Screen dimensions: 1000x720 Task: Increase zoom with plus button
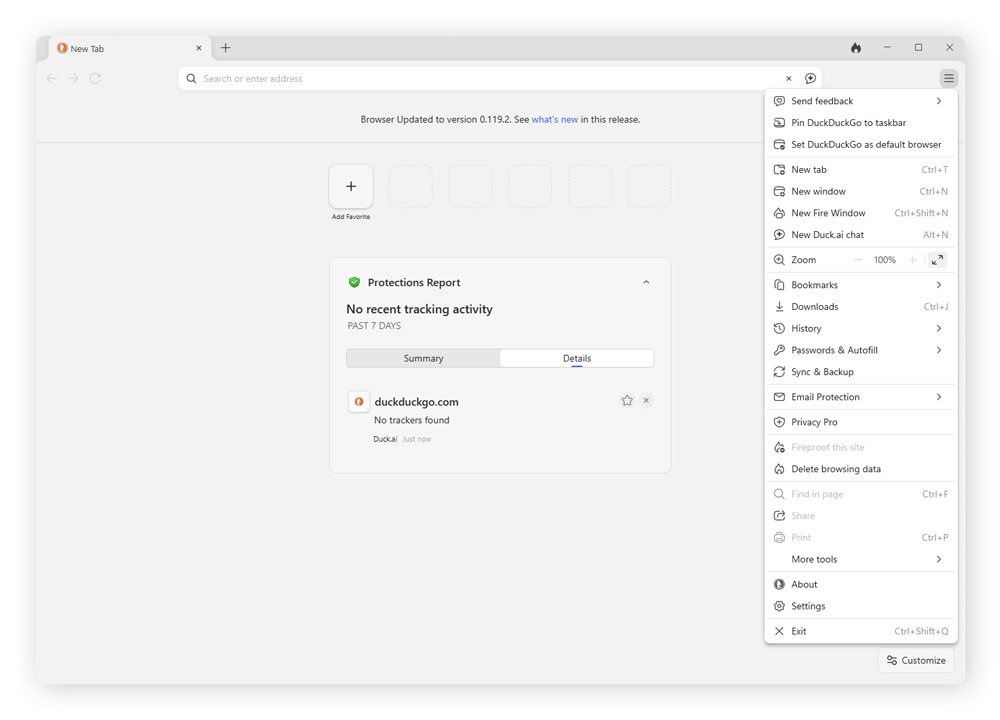(x=913, y=260)
